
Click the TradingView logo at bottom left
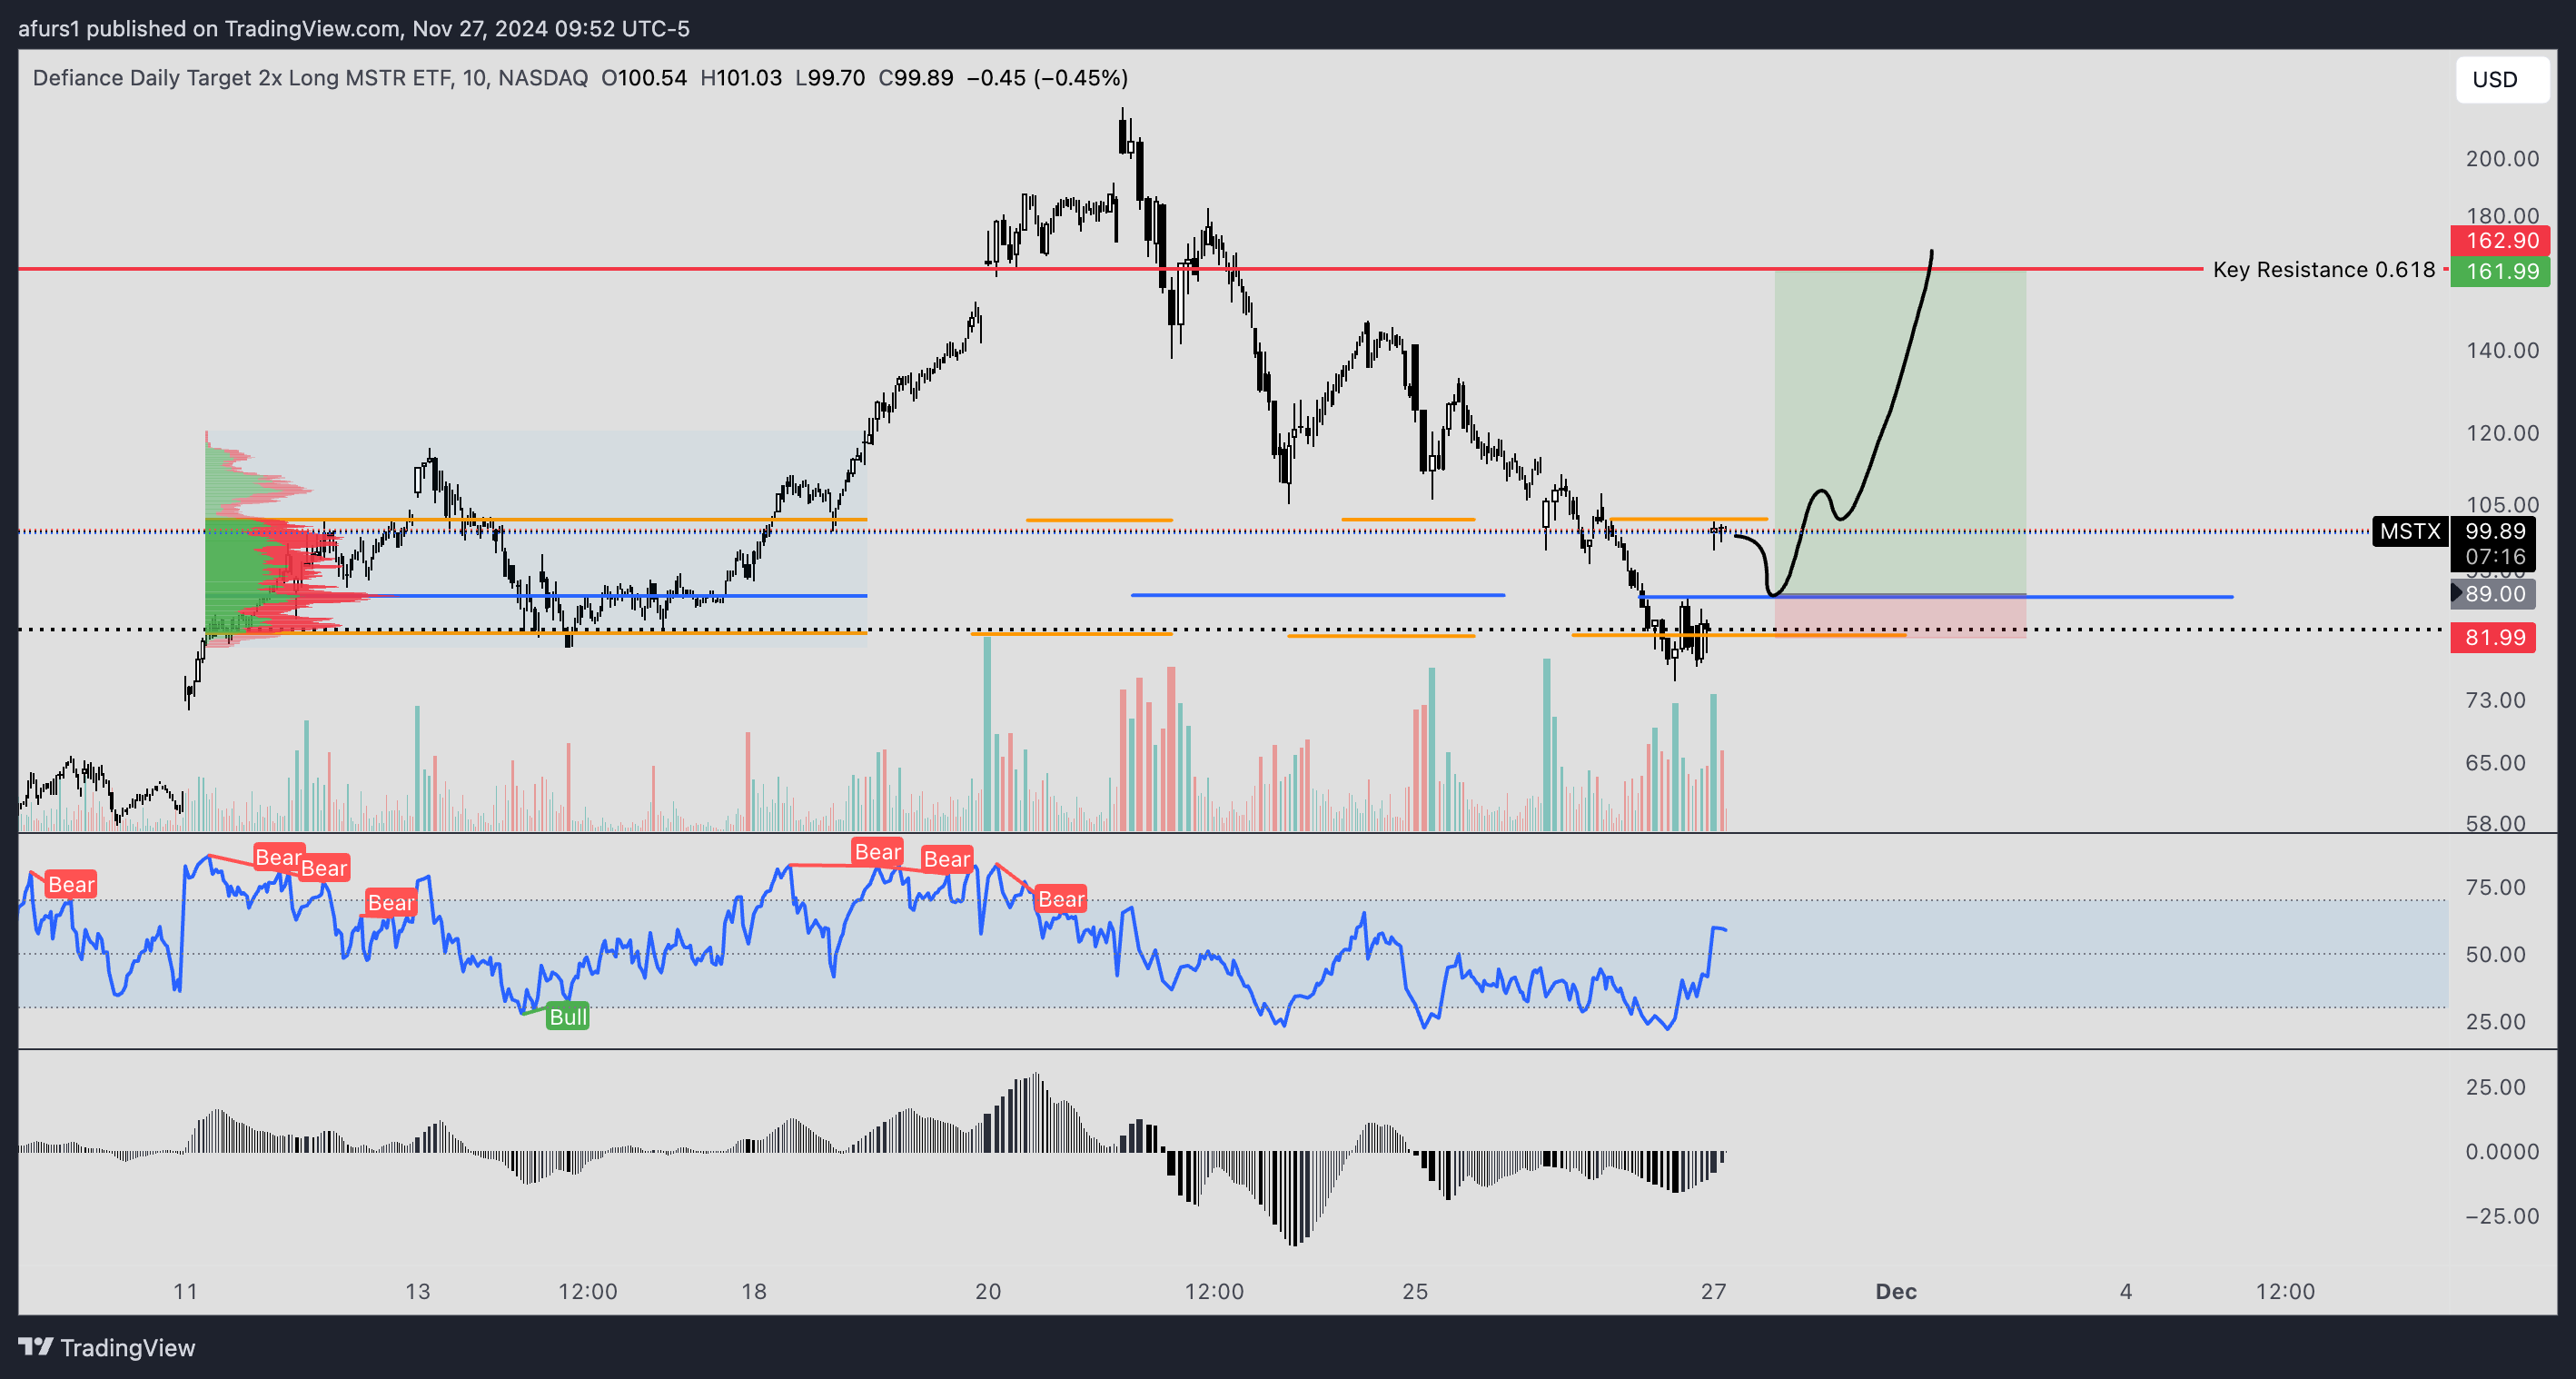tap(107, 1347)
